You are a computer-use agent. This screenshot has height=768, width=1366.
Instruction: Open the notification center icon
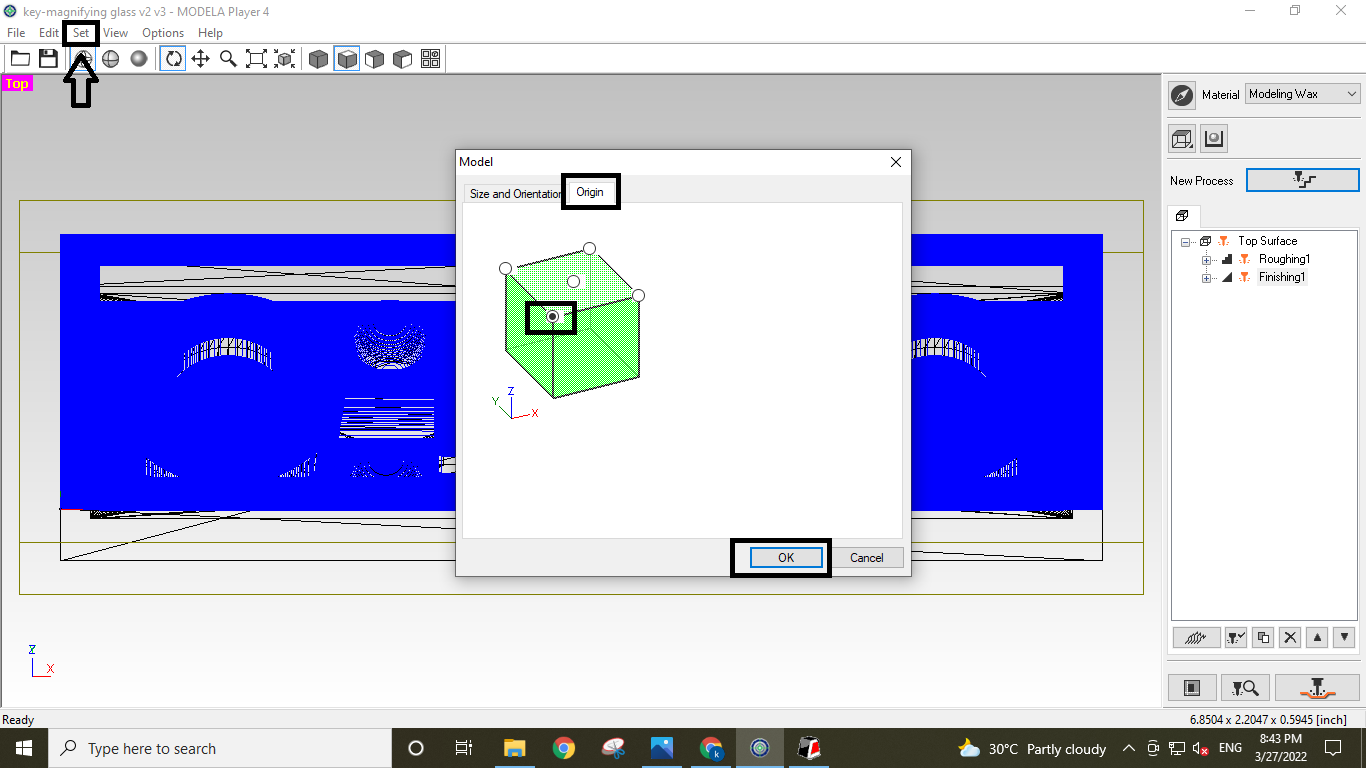tap(1332, 748)
